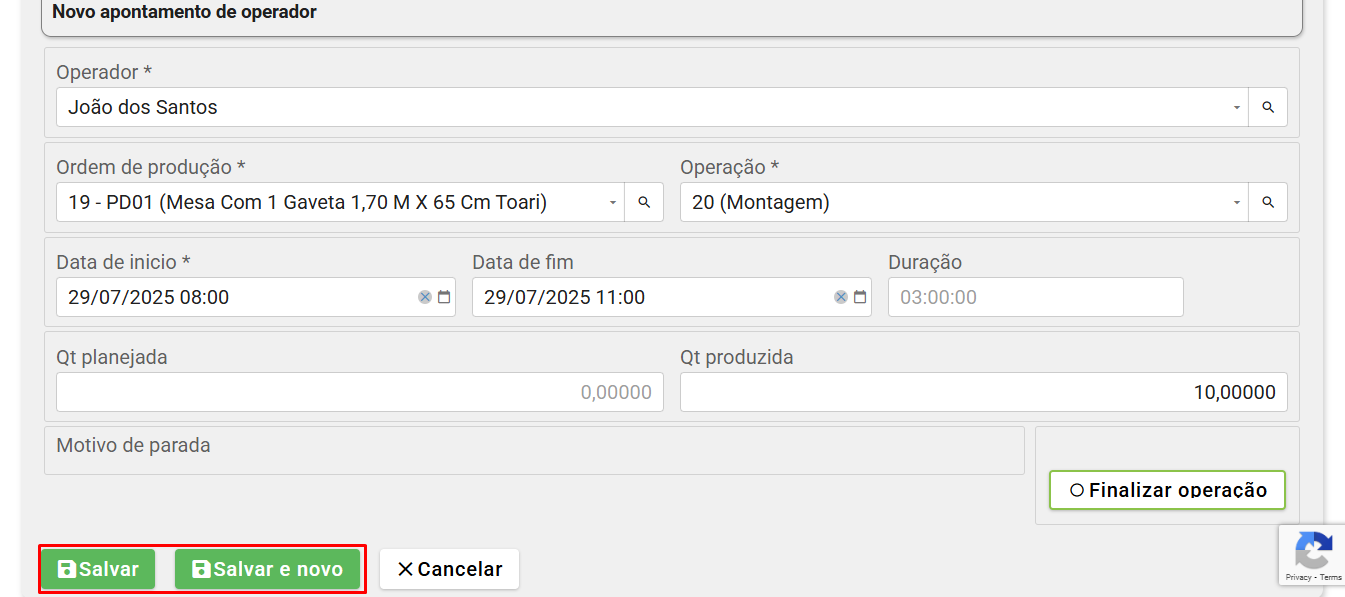Open reCAPTCHA Terms link
This screenshot has height=597, width=1345.
coord(1331,578)
